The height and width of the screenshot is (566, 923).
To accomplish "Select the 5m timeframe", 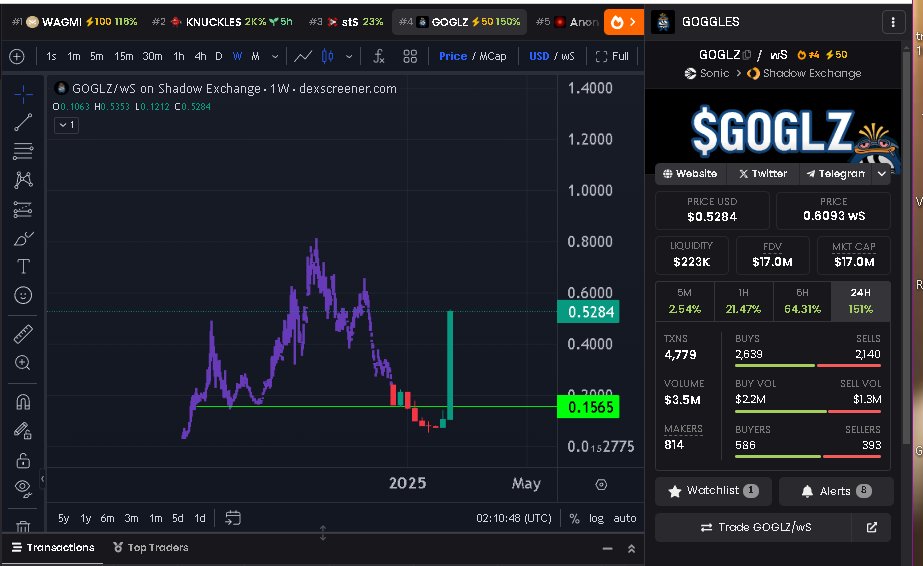I will coord(97,56).
